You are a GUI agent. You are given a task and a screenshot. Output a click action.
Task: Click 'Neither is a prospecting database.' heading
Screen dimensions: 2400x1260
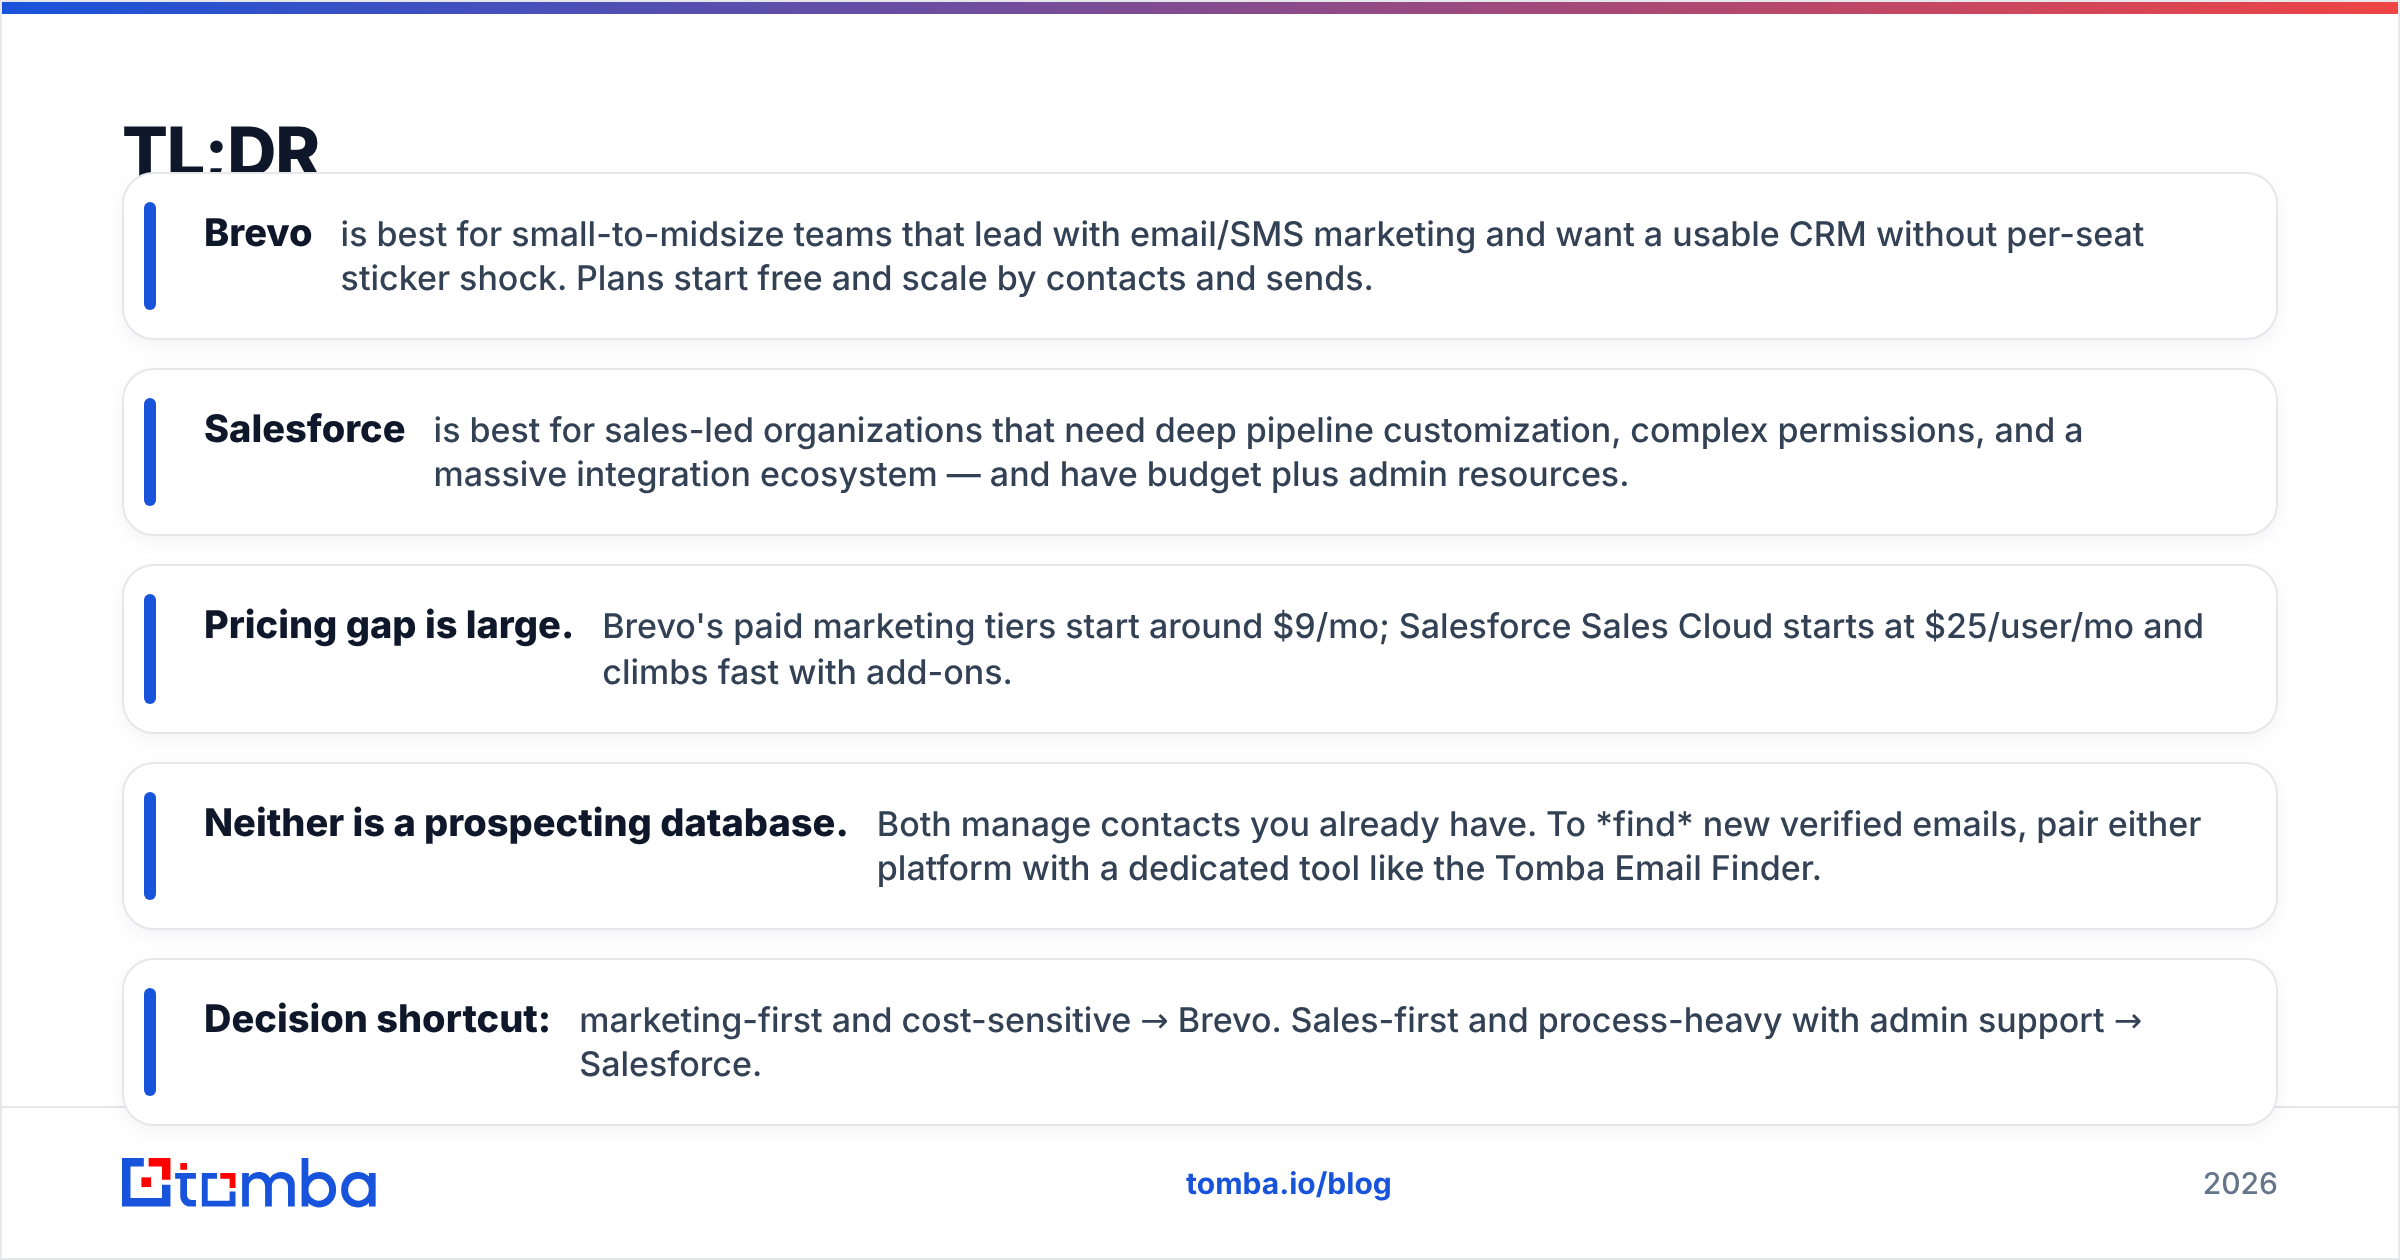(525, 823)
